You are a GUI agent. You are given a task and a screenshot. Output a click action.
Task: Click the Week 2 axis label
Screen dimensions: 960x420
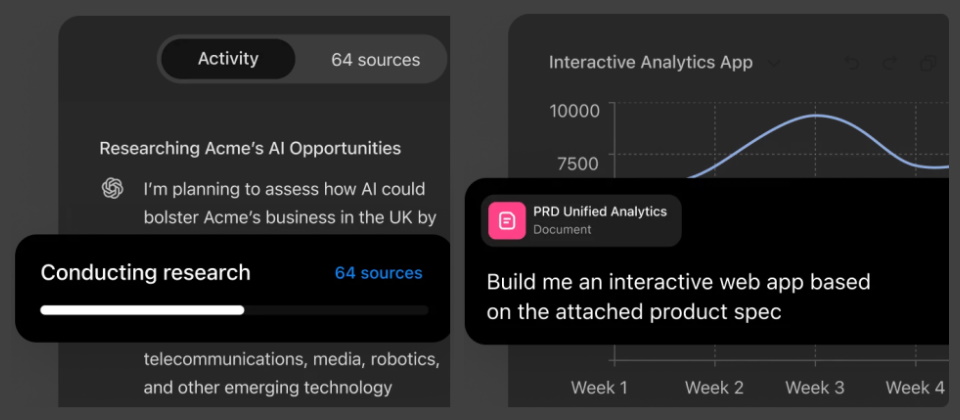(x=714, y=387)
